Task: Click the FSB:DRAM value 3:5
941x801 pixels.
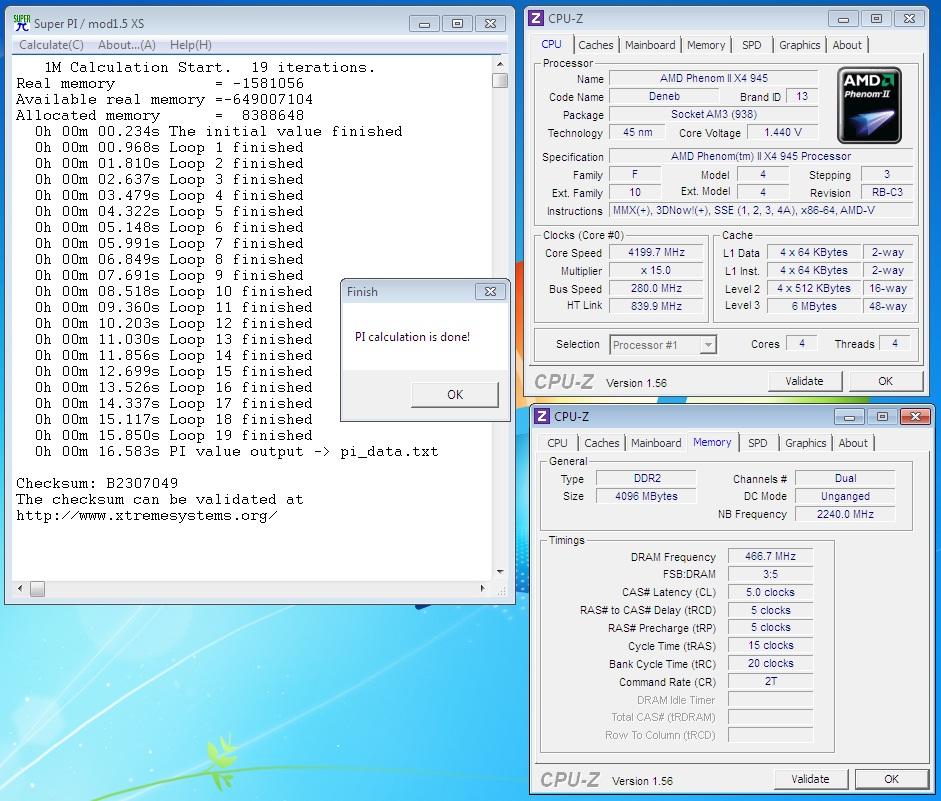Action: (771, 574)
